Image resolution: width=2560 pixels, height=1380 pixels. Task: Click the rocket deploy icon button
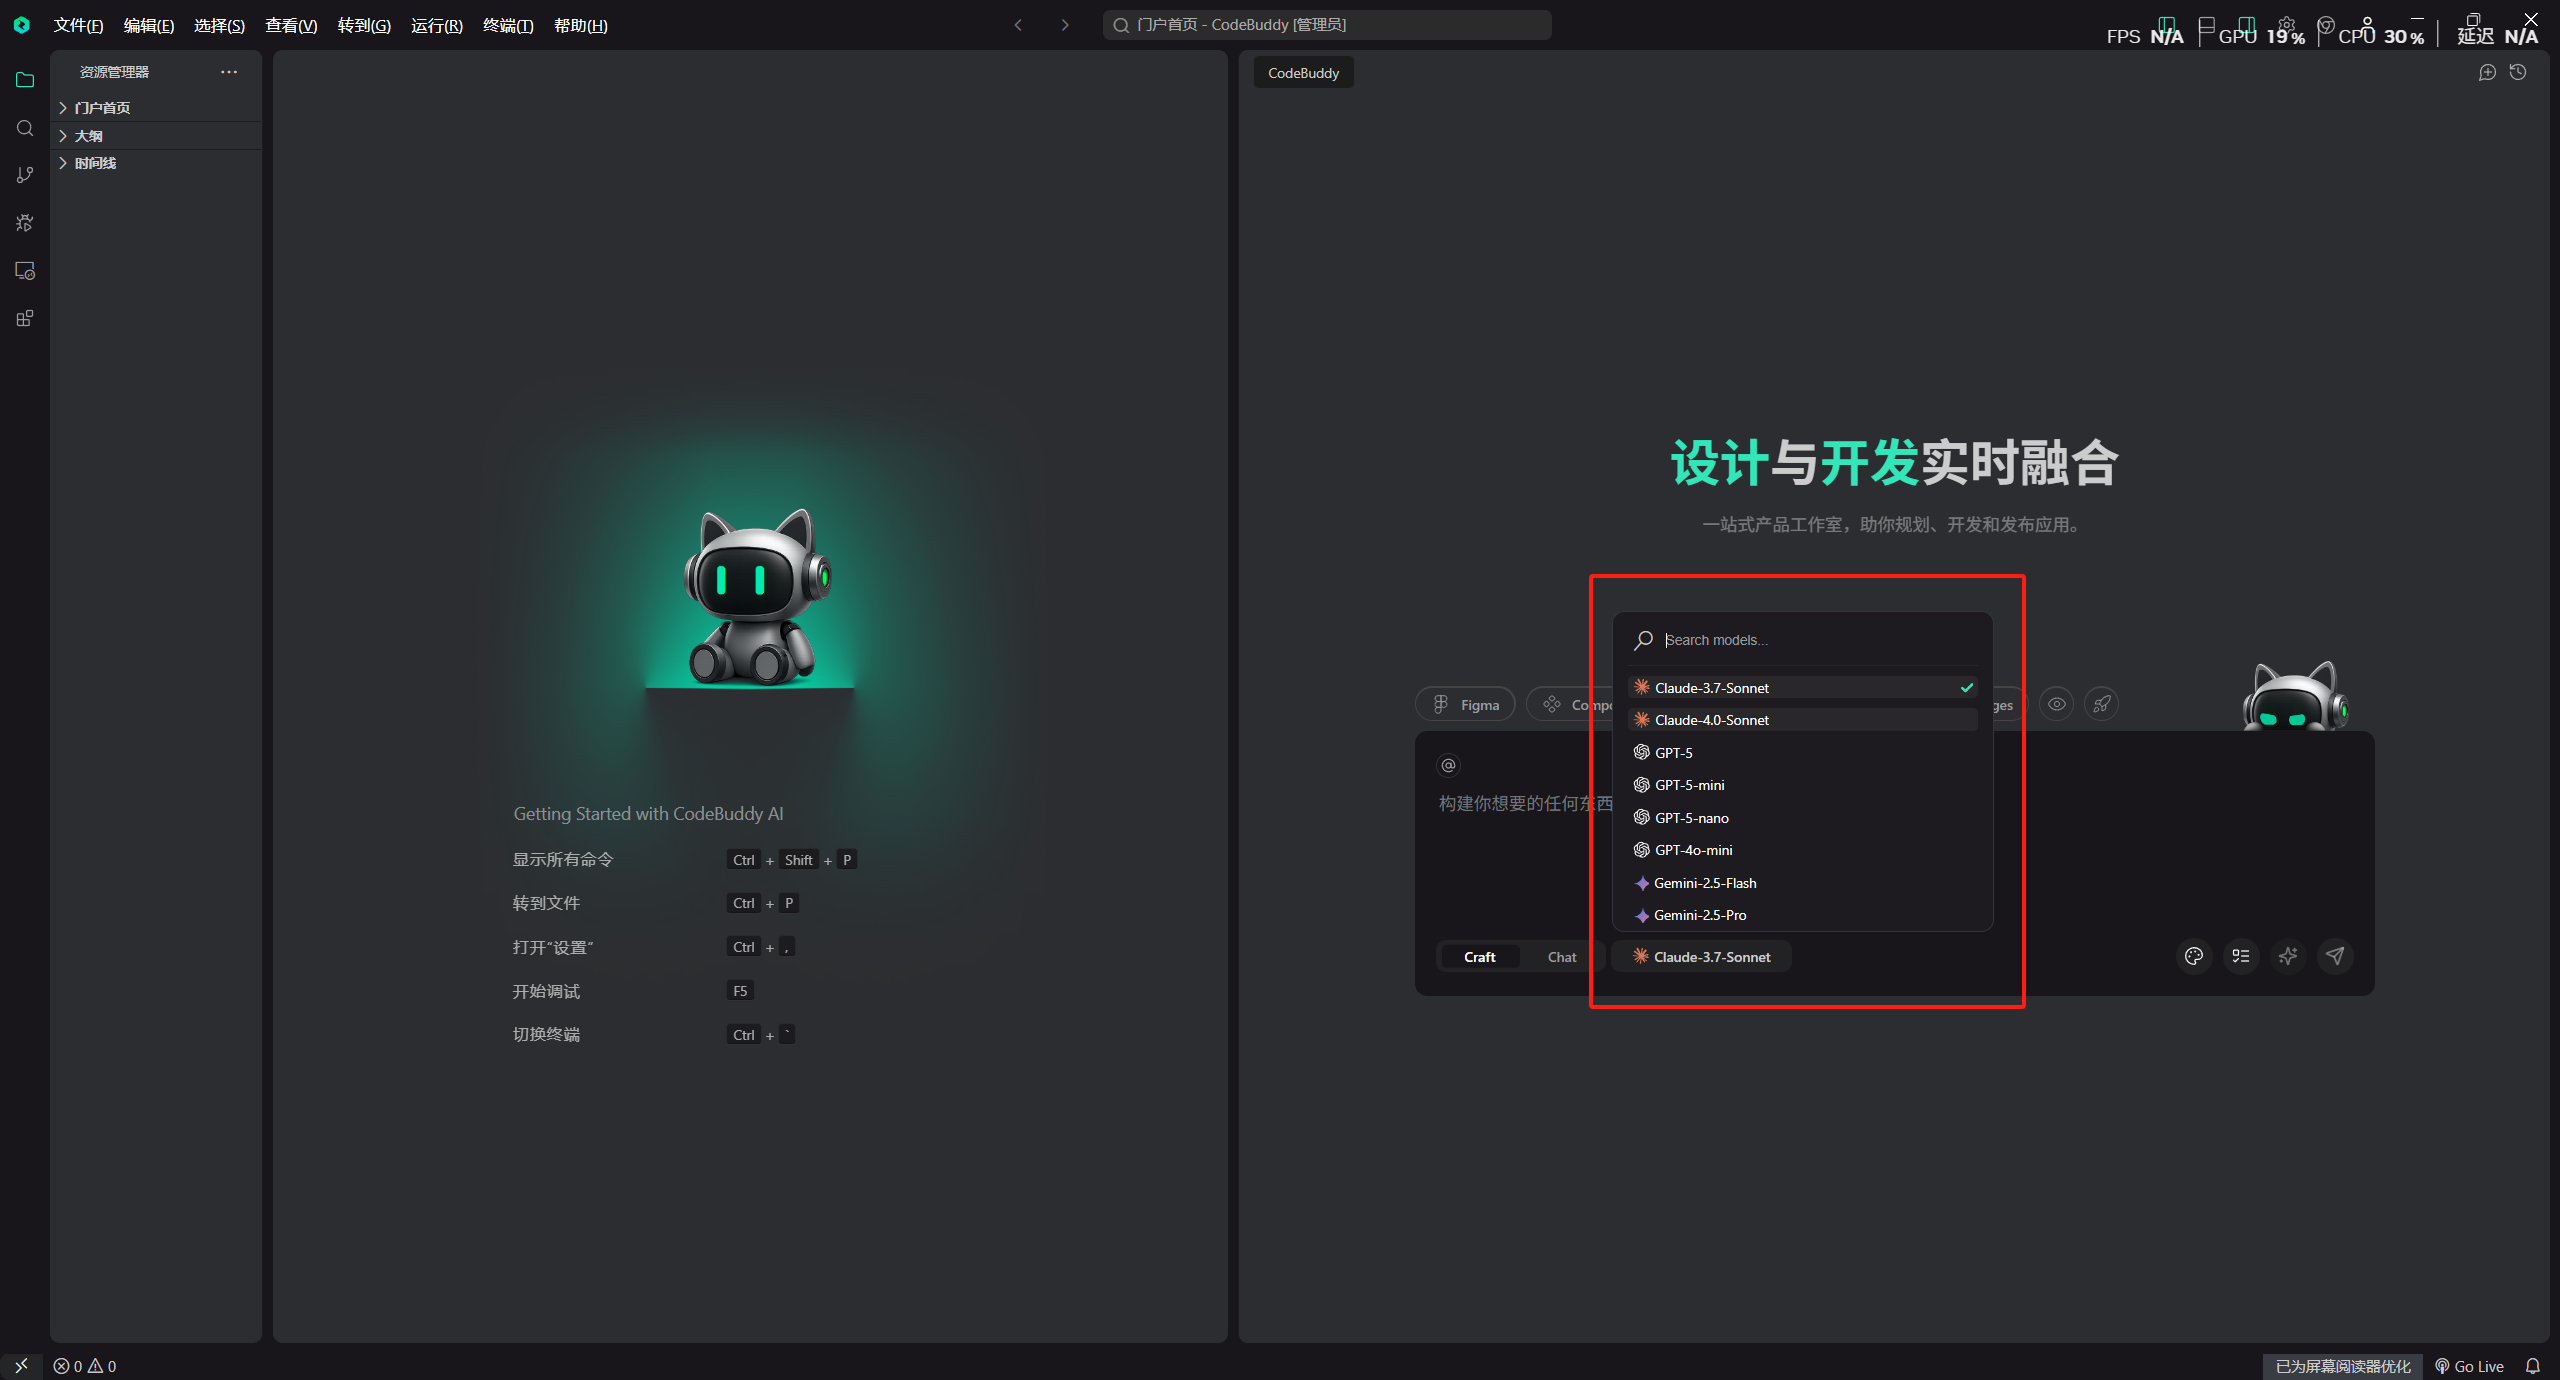click(x=2102, y=704)
